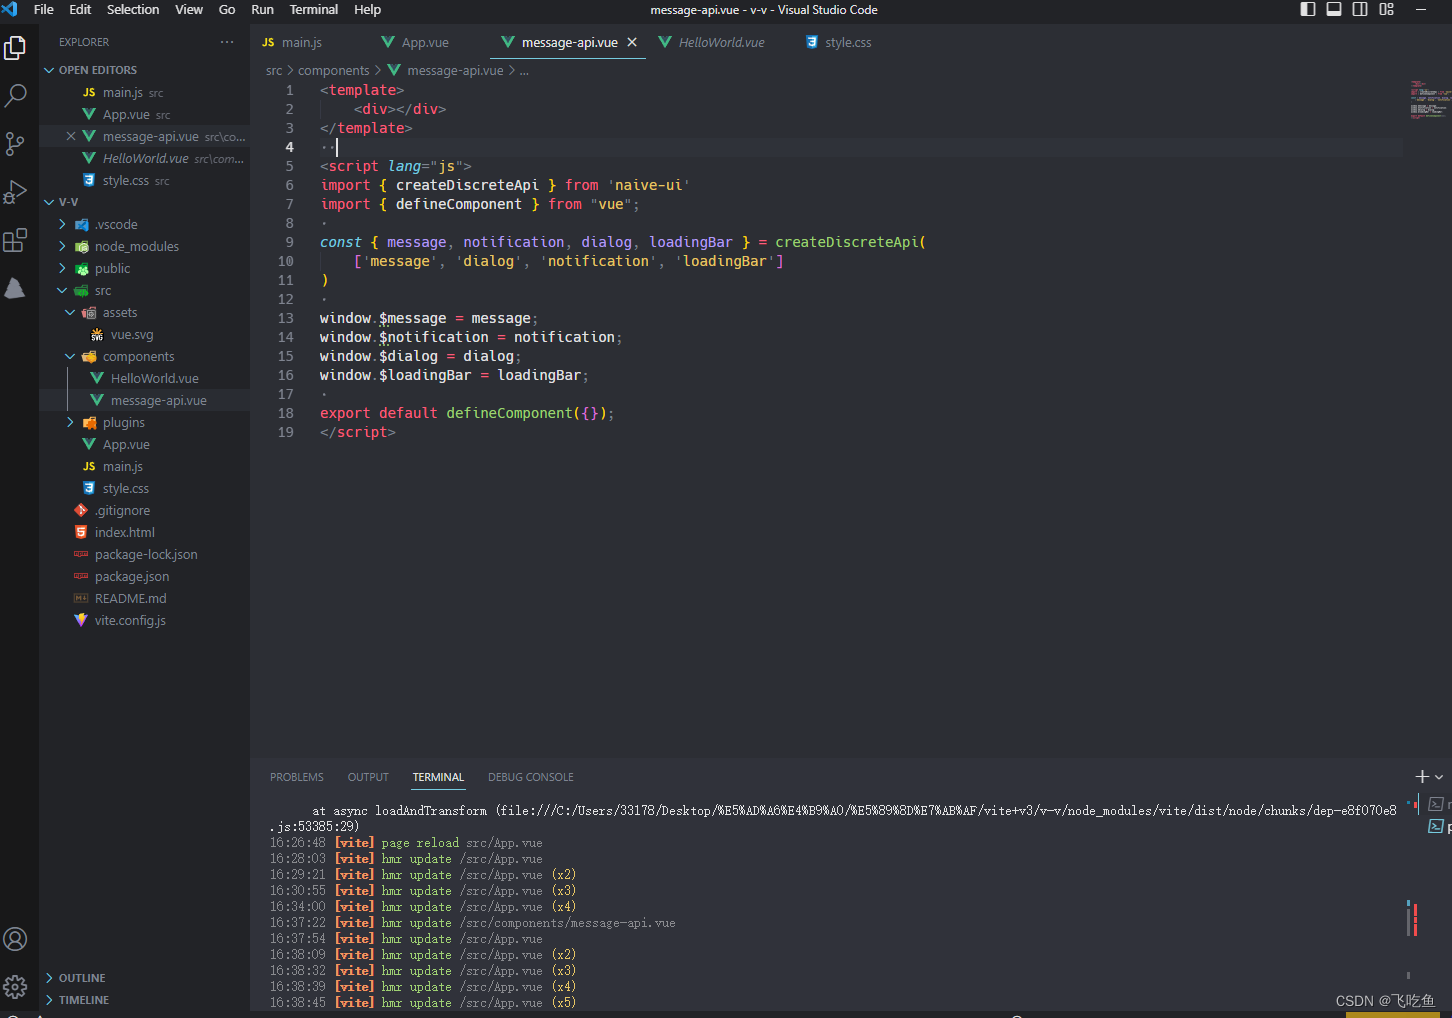Image resolution: width=1452 pixels, height=1018 pixels.
Task: Toggle secondary side bar layout icon
Action: [1360, 9]
